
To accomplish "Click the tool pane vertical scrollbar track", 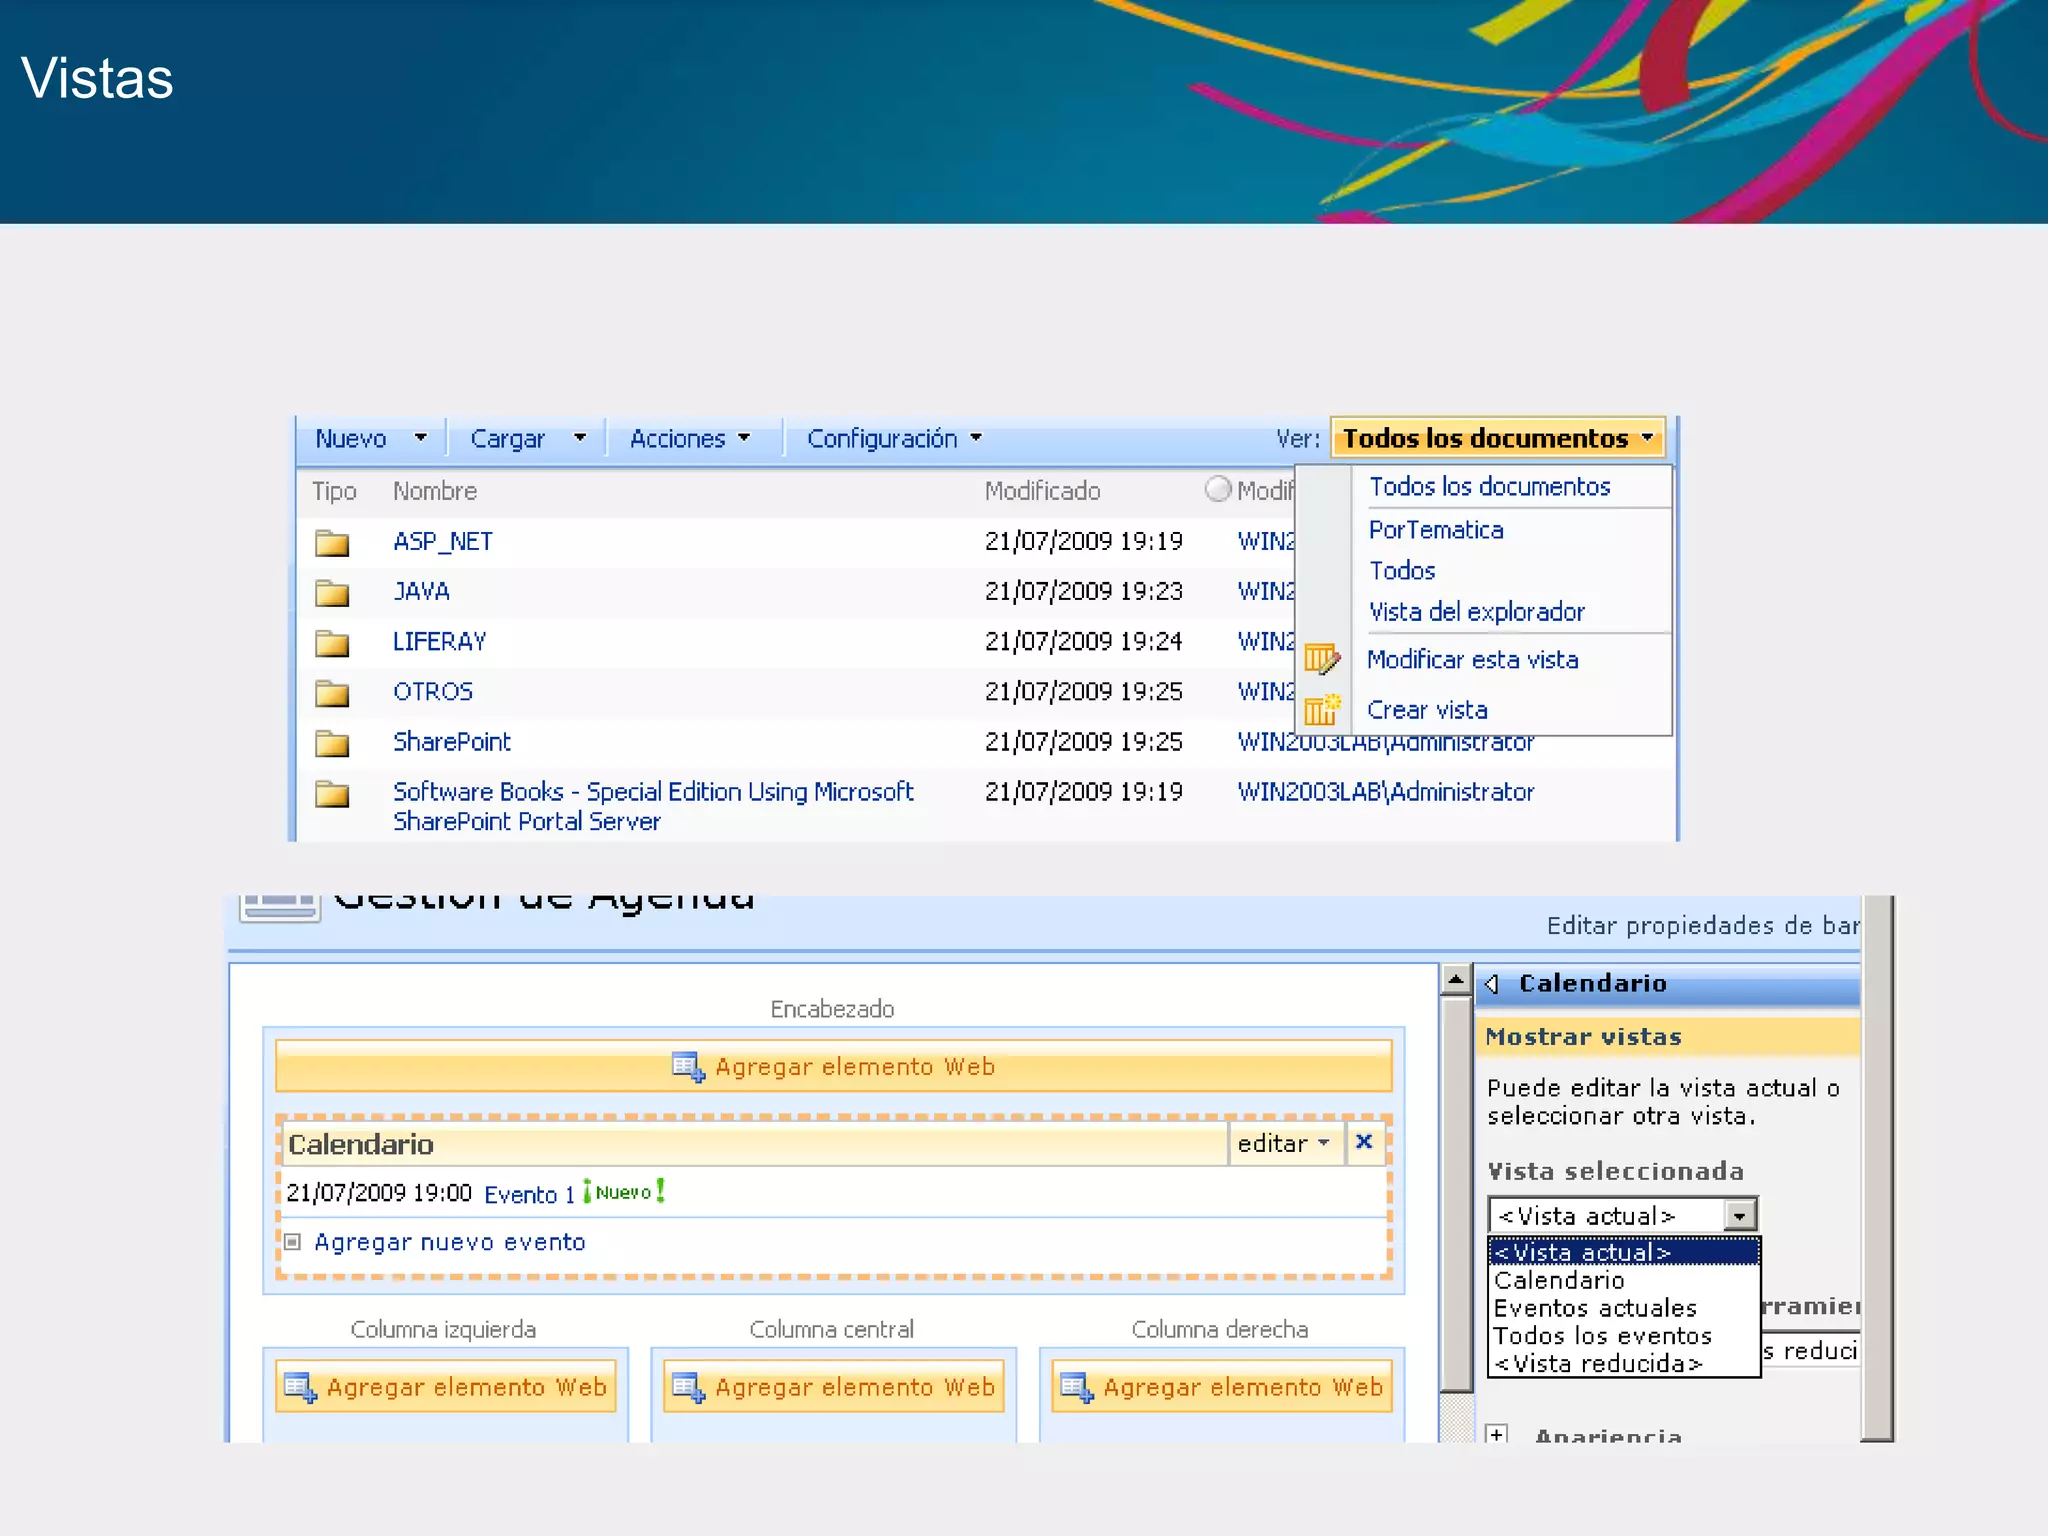I will (x=1456, y=1416).
